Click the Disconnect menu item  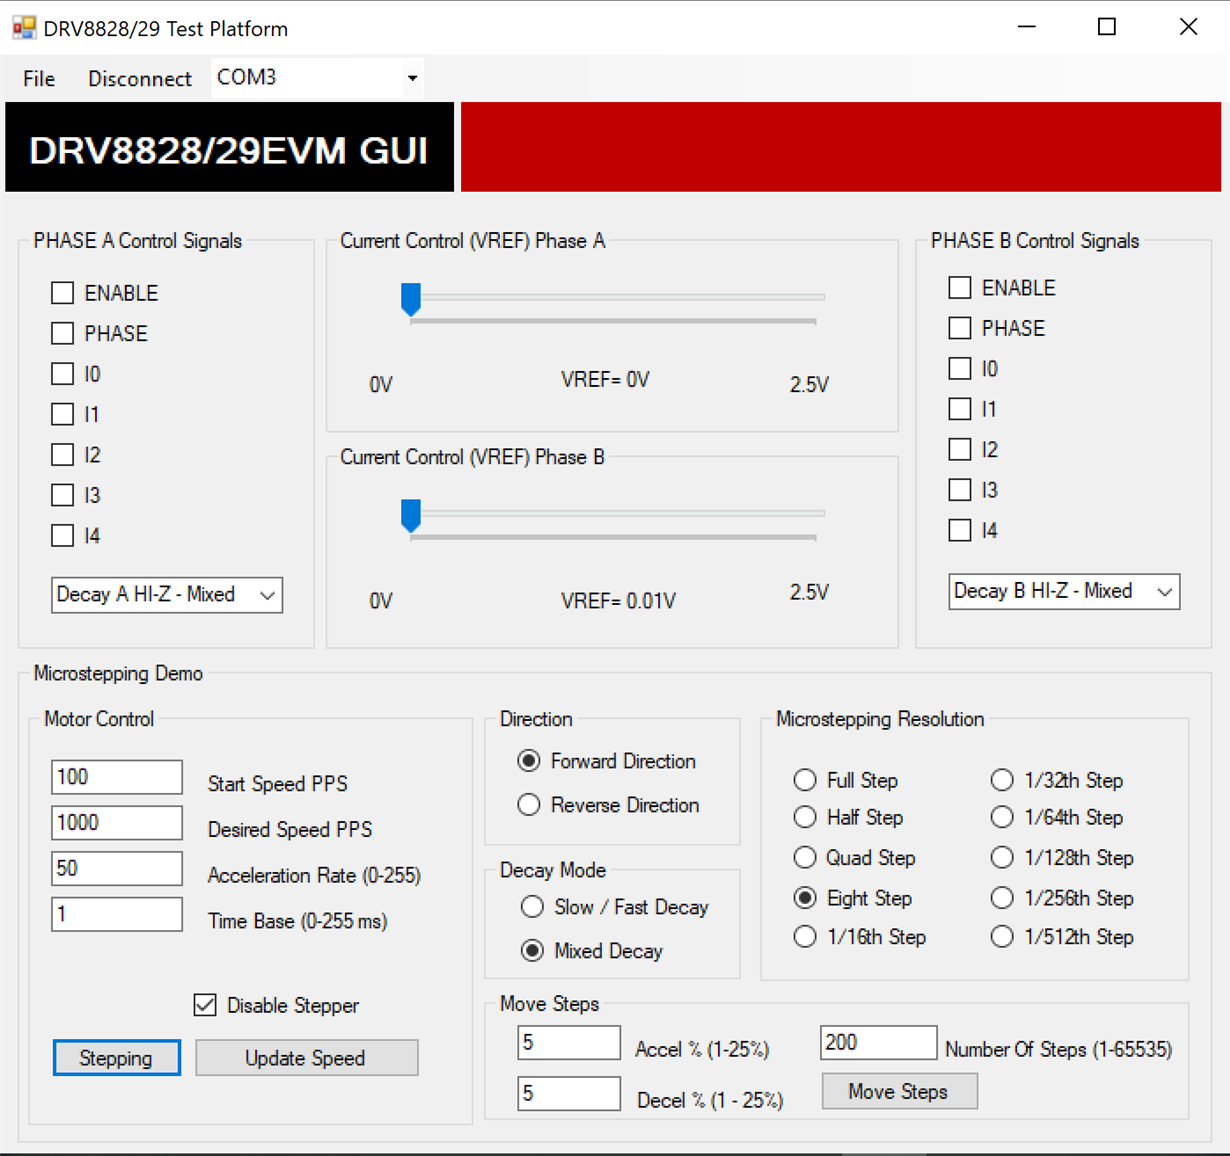coord(139,79)
